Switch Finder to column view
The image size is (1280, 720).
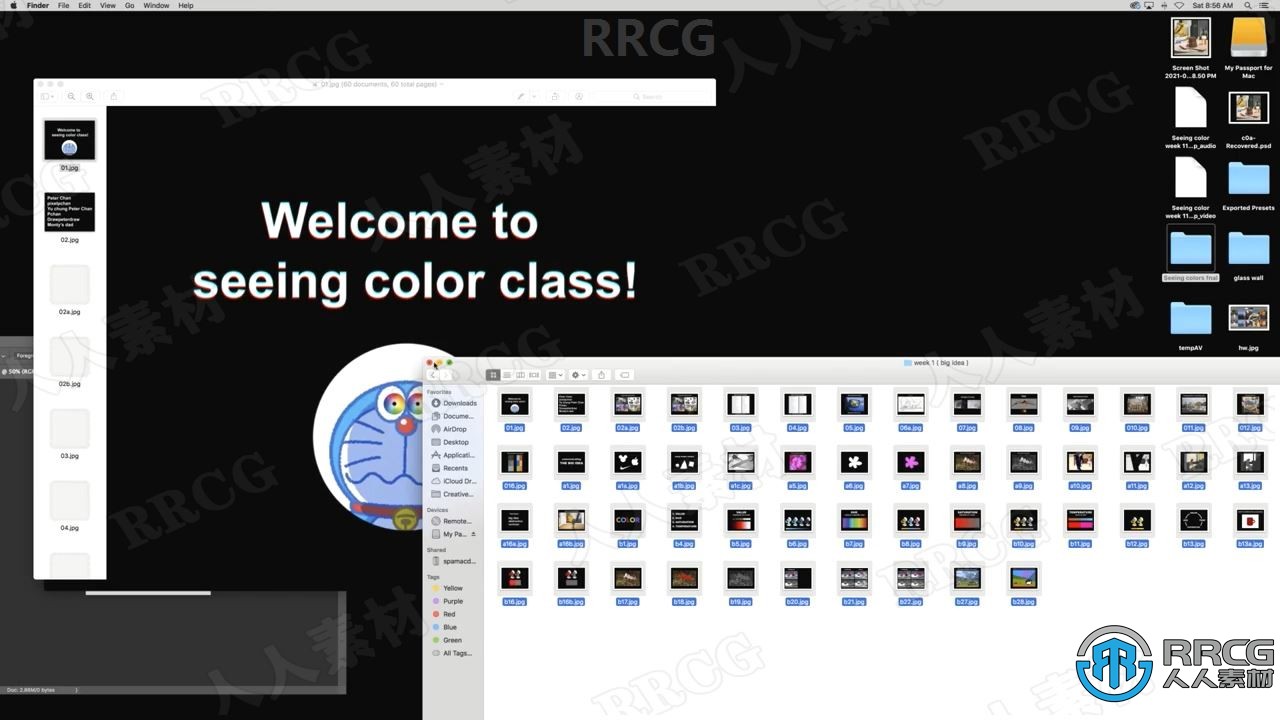pyautogui.click(x=520, y=375)
